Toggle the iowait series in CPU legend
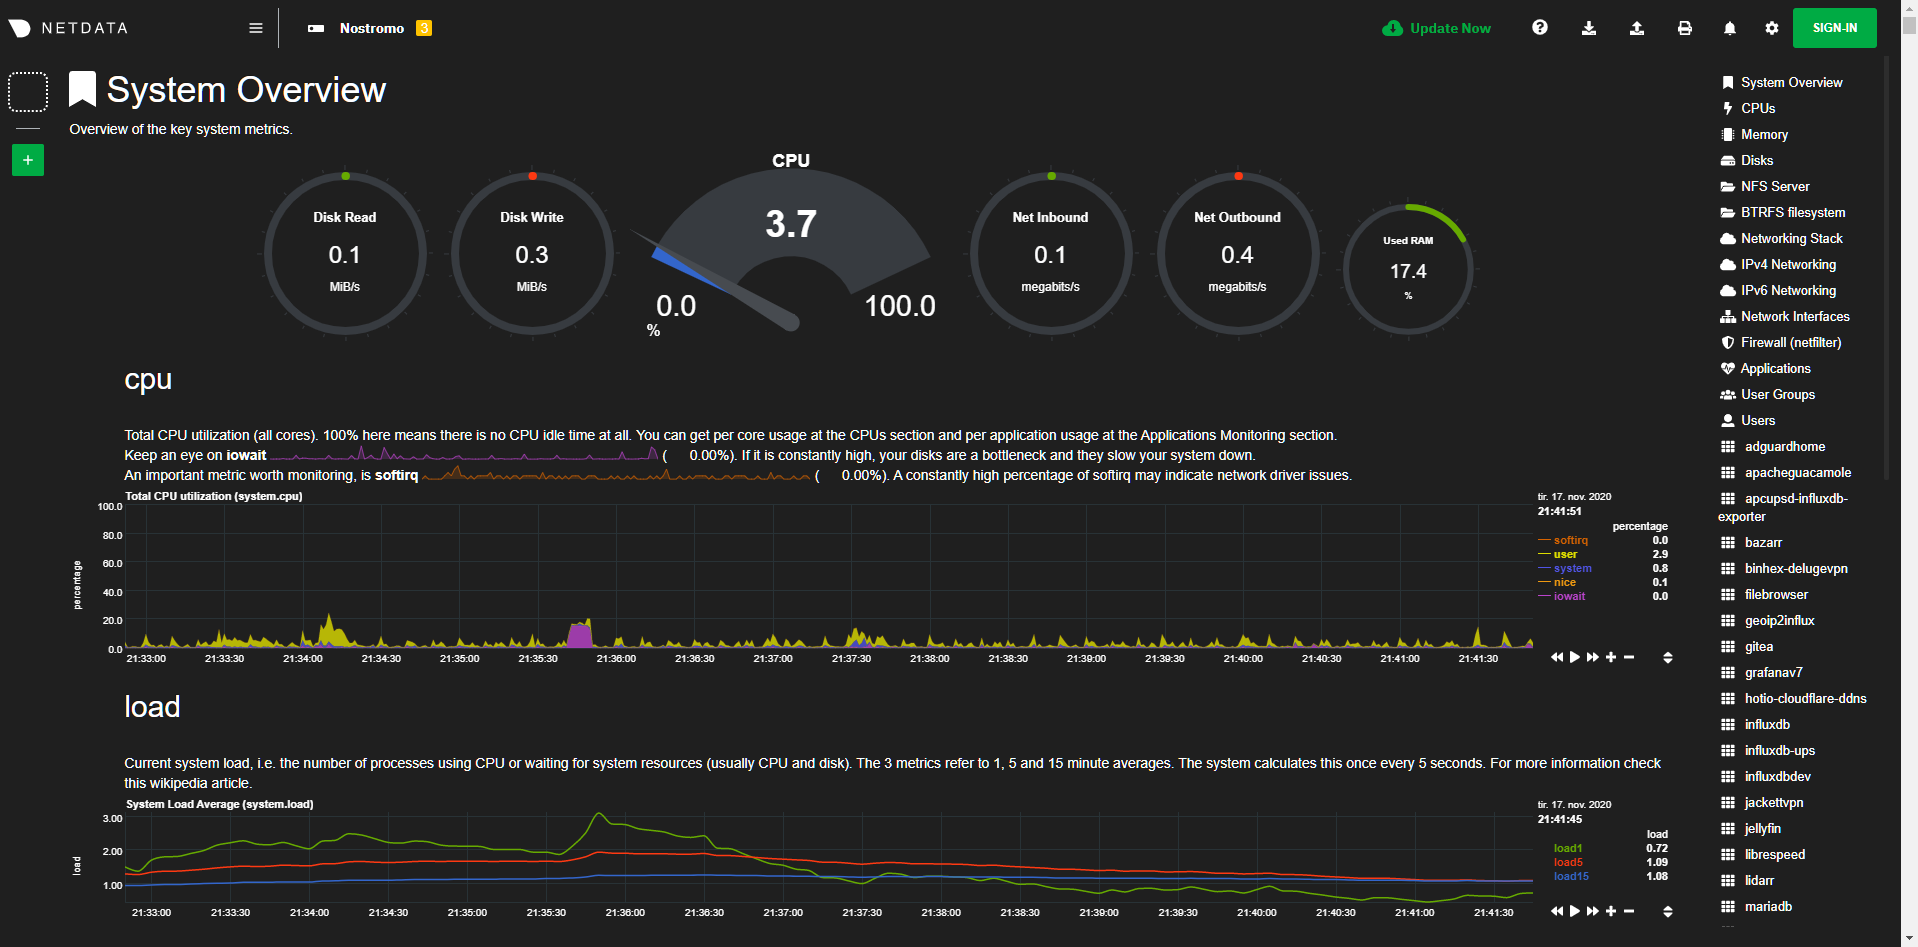The width and height of the screenshot is (1918, 947). pos(1569,596)
